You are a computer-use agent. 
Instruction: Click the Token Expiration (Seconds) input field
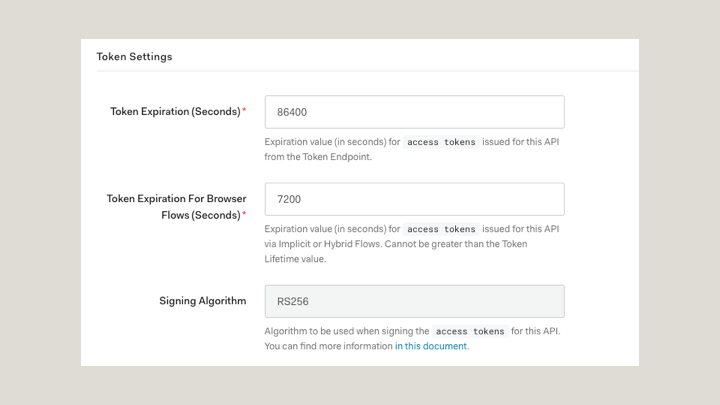point(414,112)
